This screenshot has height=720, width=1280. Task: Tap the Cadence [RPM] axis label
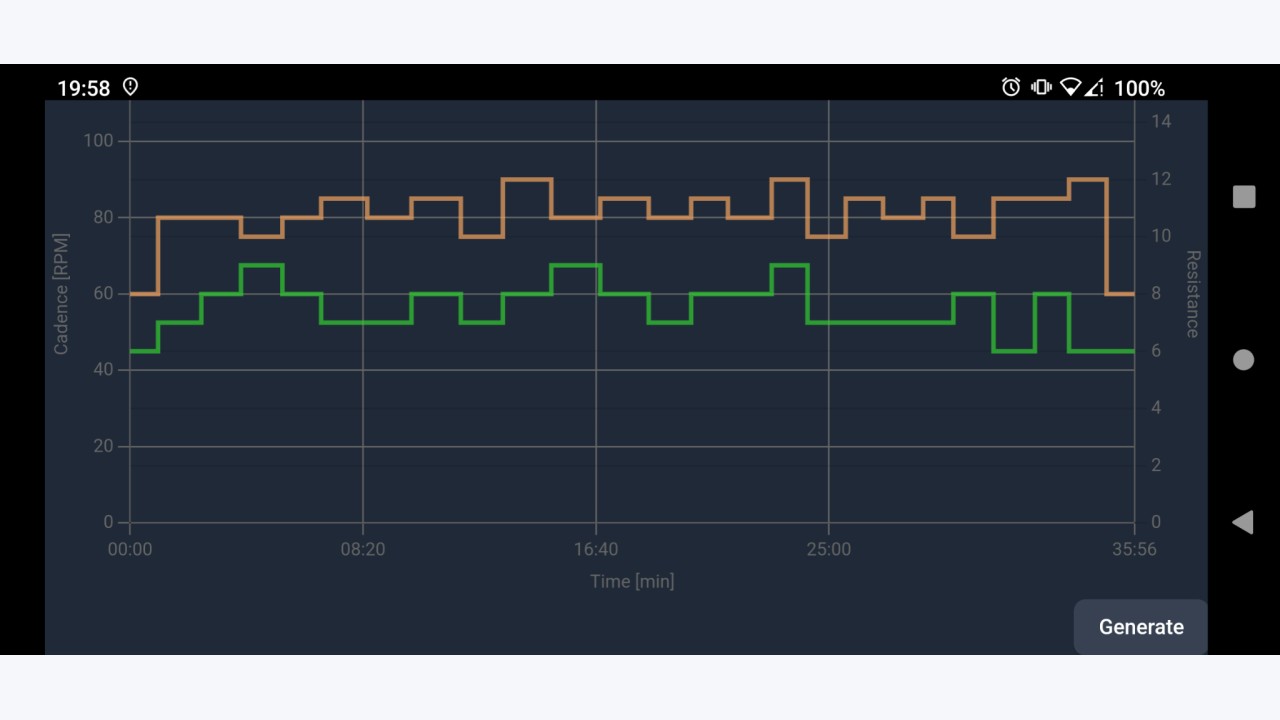tap(62, 295)
